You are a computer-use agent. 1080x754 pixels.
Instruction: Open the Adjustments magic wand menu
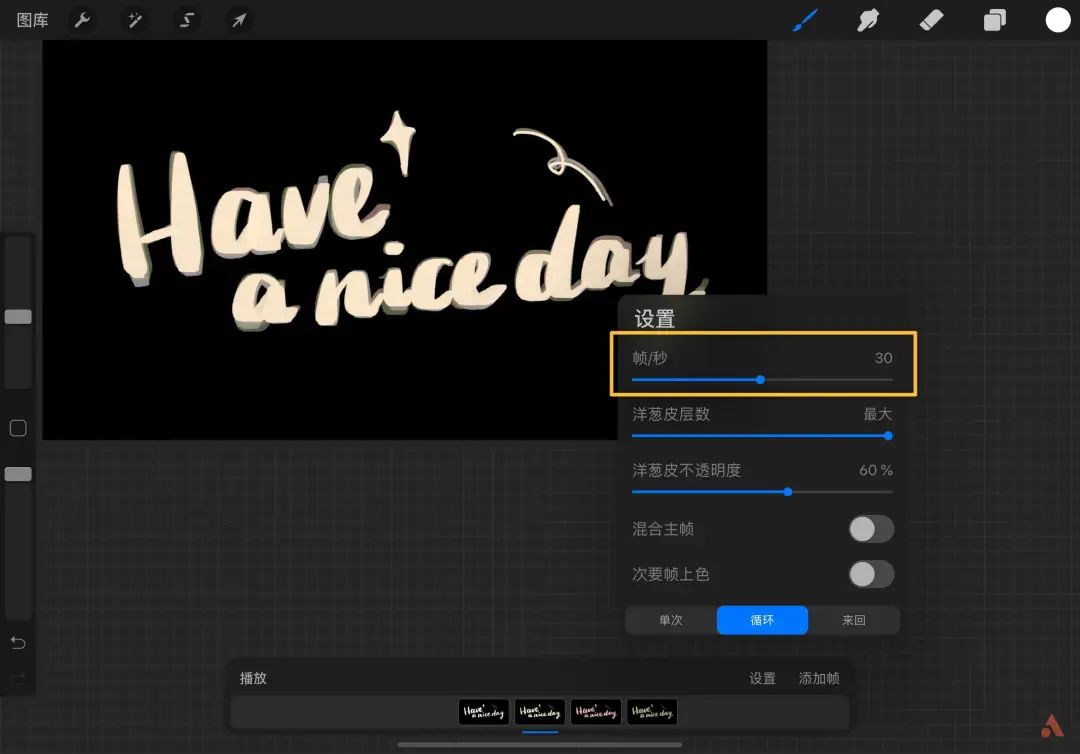tap(135, 20)
